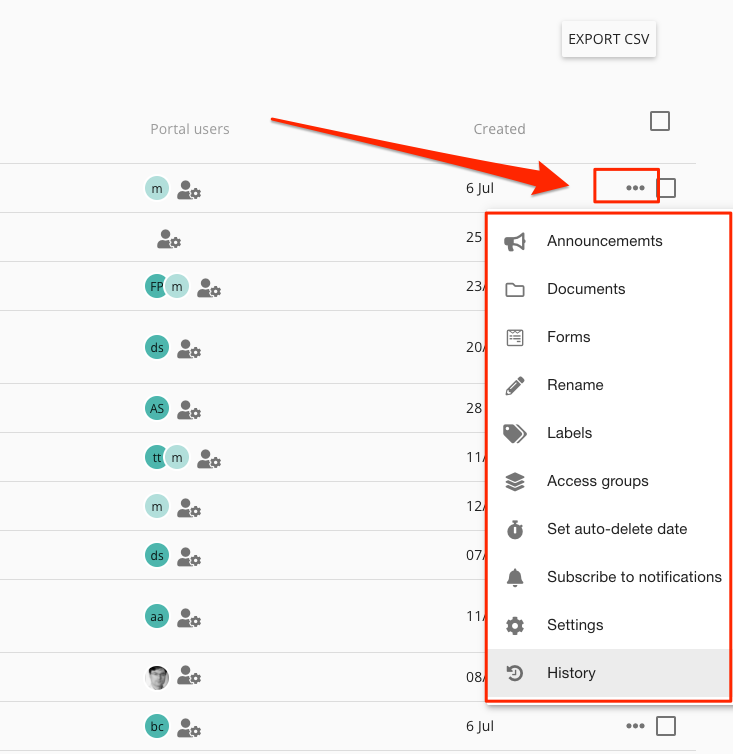Open the three-dots menu on bottom row

pyautogui.click(x=635, y=726)
